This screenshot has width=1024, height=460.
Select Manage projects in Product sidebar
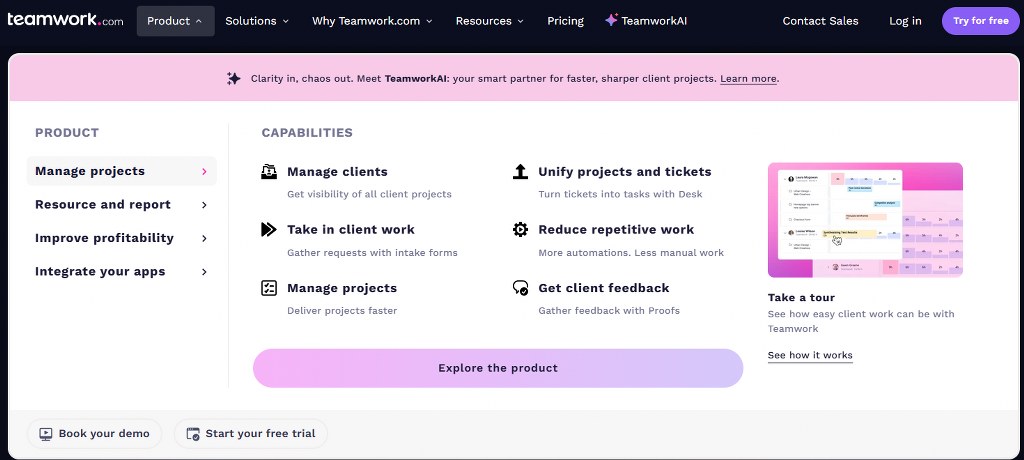pos(121,171)
